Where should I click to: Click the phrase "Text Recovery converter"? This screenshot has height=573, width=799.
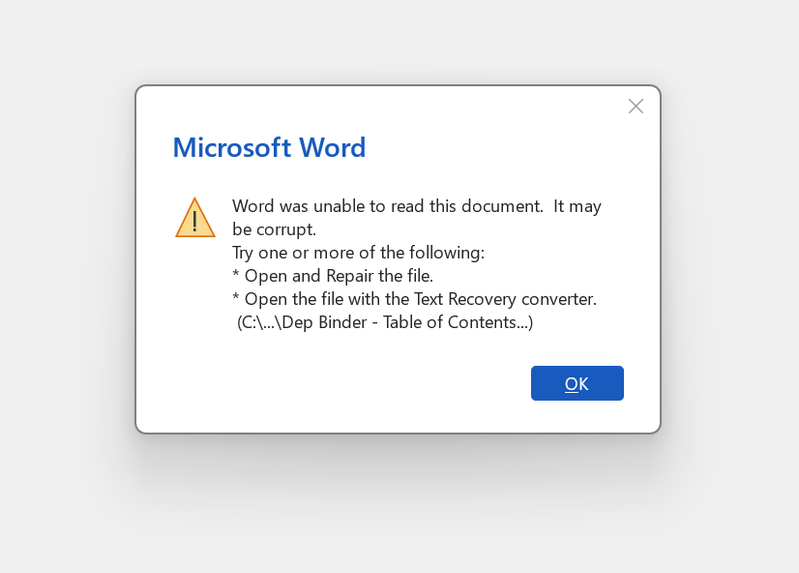(505, 298)
